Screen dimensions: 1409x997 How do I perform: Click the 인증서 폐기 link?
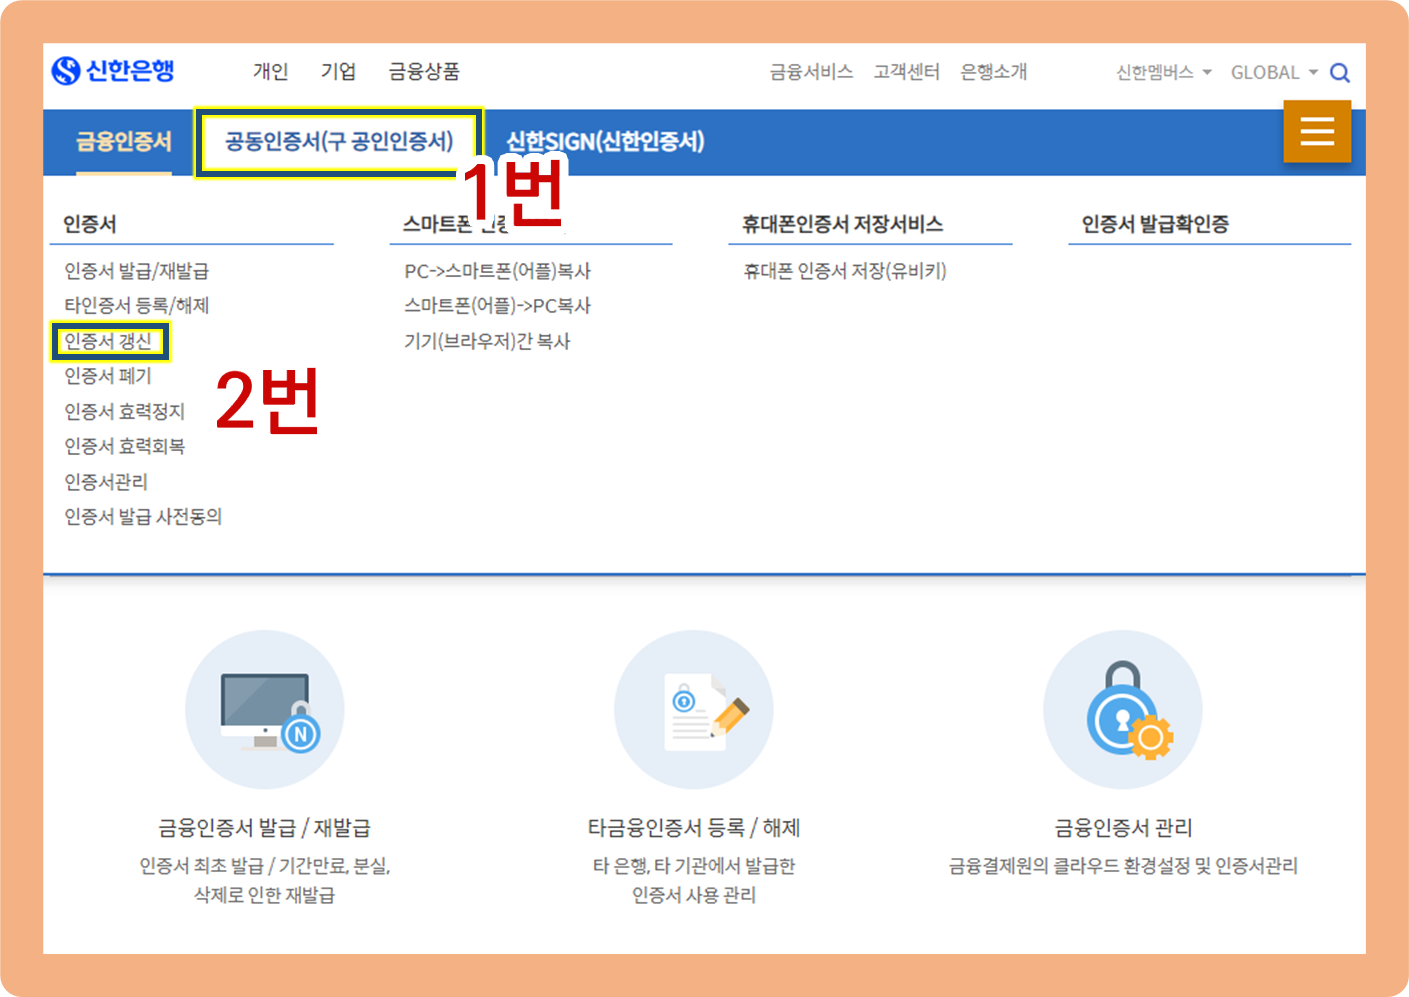tap(108, 376)
